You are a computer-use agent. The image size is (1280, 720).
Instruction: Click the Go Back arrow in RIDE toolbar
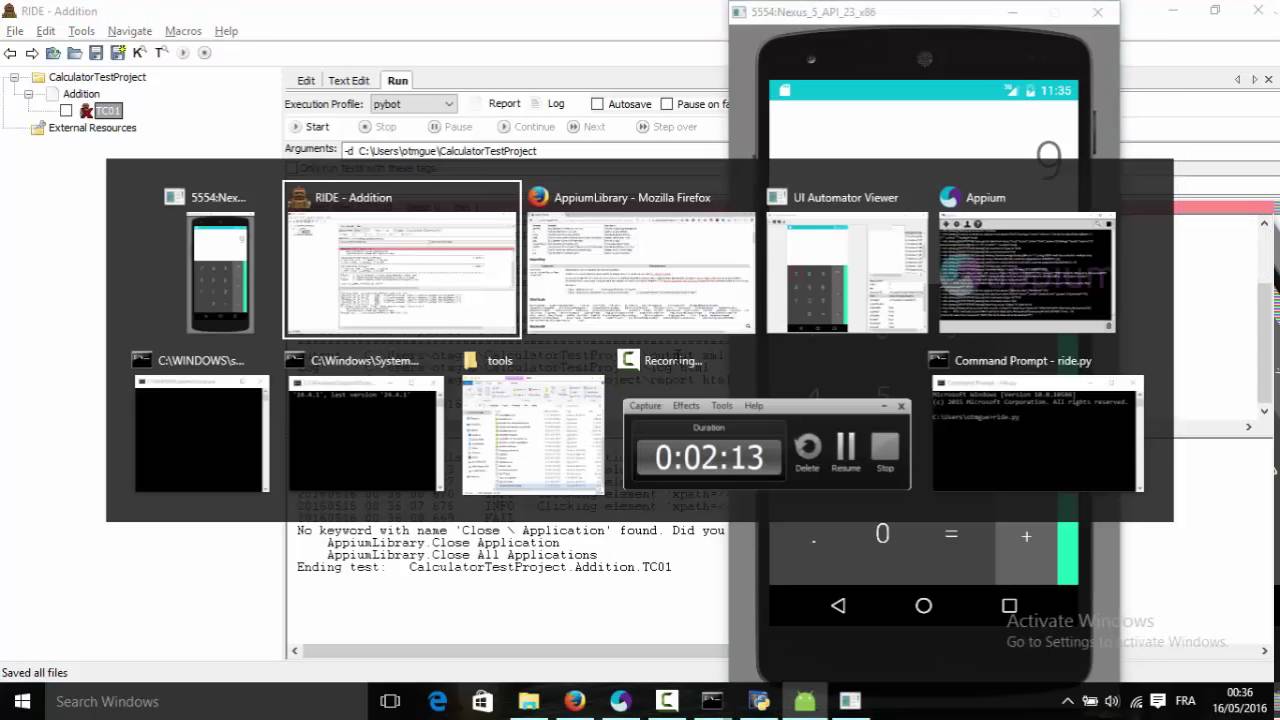click(10, 53)
